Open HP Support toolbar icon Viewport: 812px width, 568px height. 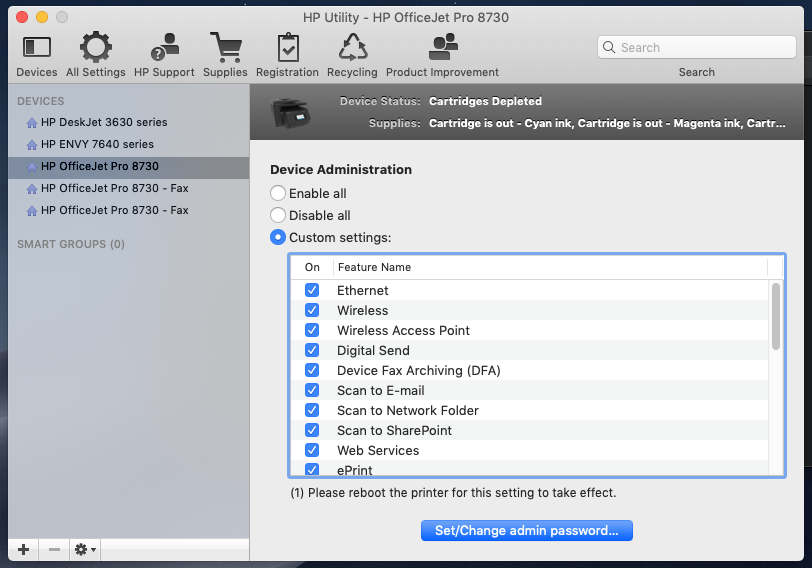[x=164, y=47]
